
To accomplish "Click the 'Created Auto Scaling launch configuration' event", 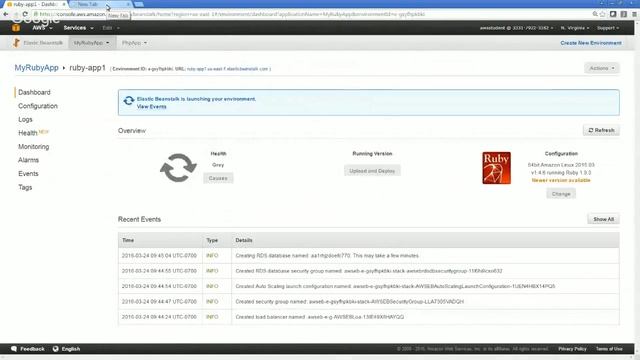I will point(395,287).
